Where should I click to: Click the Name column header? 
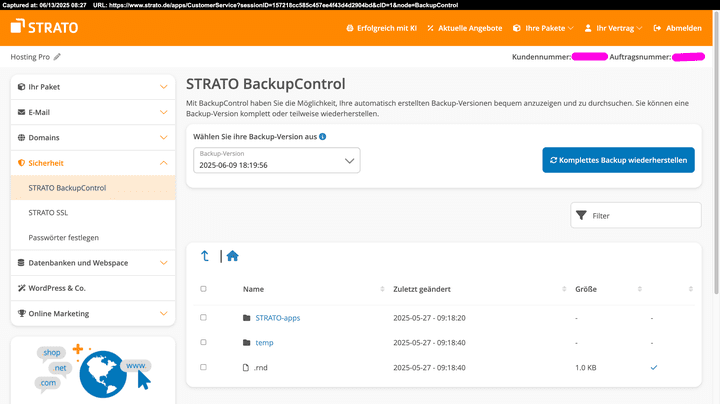(x=253, y=289)
